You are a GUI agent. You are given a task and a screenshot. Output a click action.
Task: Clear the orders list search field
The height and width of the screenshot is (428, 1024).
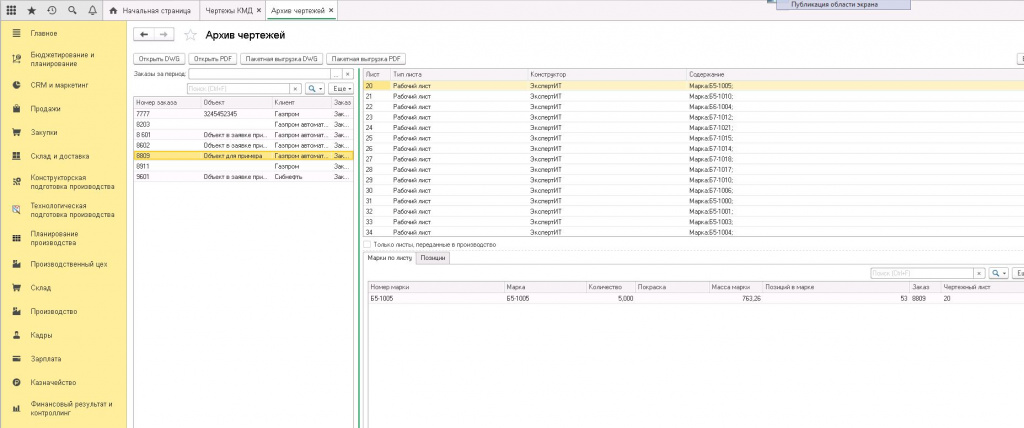click(295, 89)
